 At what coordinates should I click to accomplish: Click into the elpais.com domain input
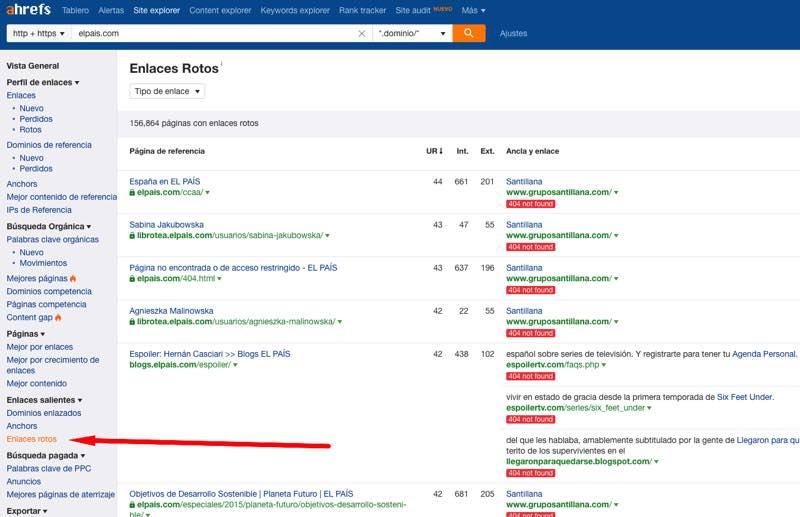[x=214, y=33]
